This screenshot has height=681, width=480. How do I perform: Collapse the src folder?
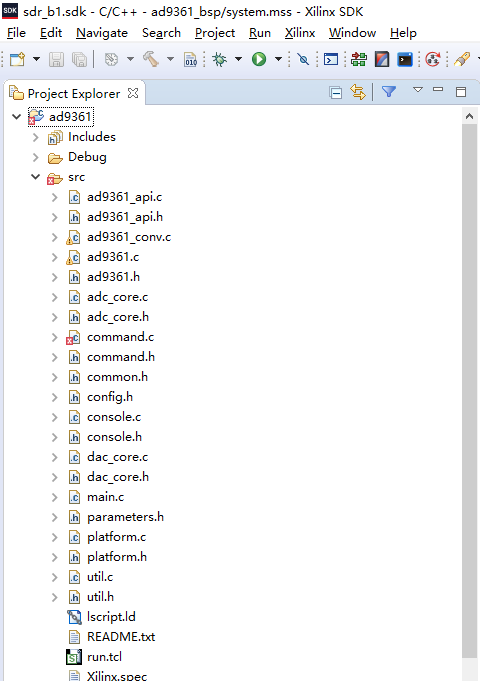(36, 177)
